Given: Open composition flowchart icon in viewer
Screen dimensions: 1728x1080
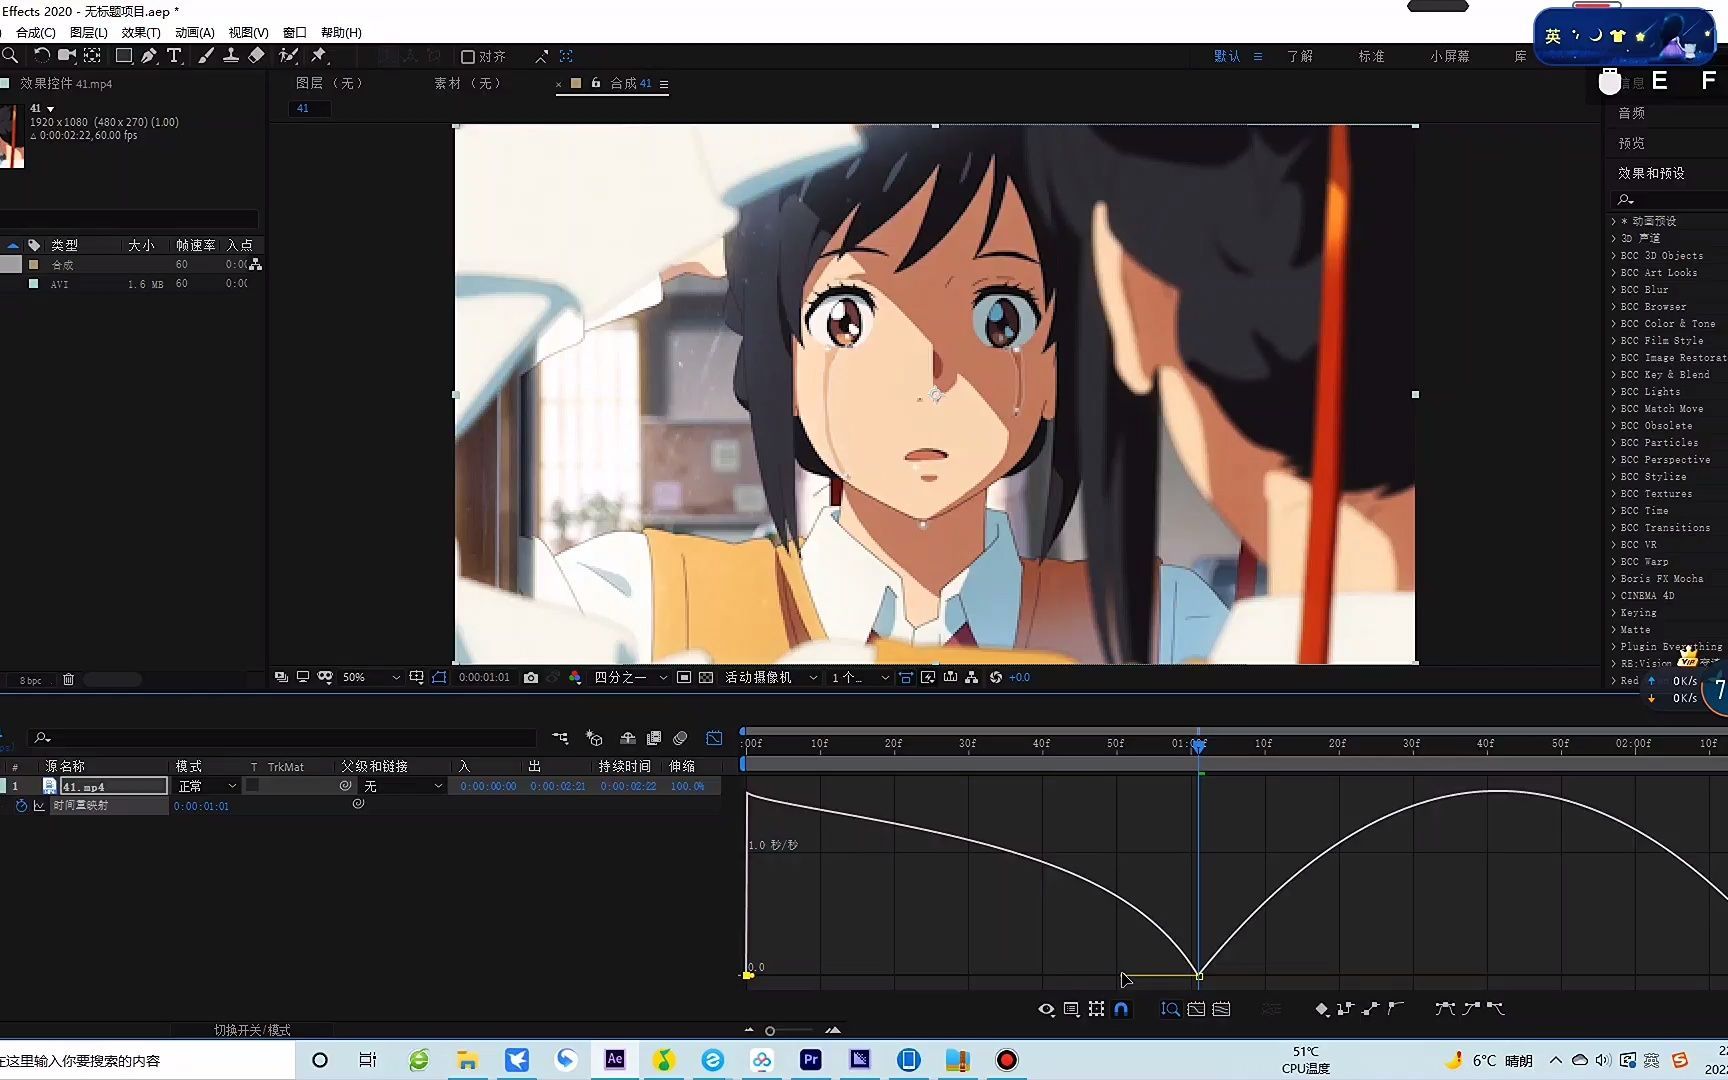Looking at the screenshot, I should pos(971,678).
